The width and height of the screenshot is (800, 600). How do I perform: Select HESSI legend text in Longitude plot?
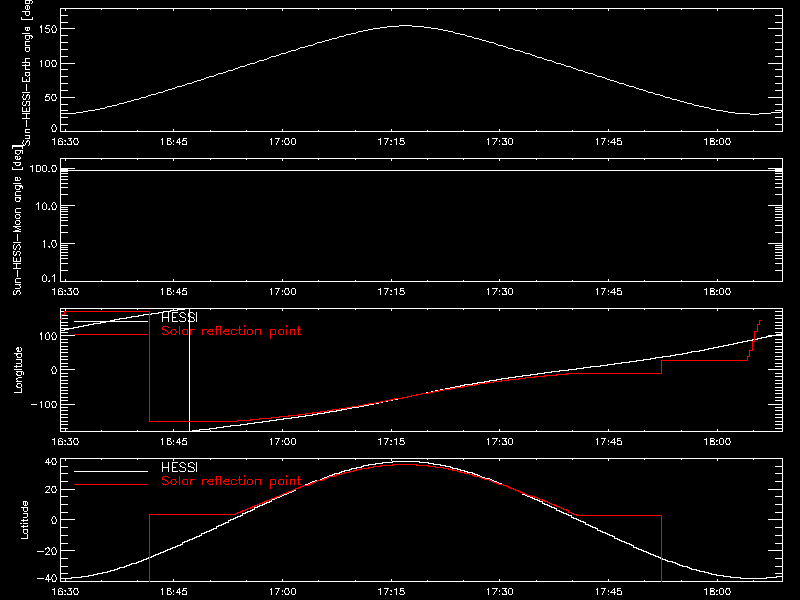click(179, 317)
